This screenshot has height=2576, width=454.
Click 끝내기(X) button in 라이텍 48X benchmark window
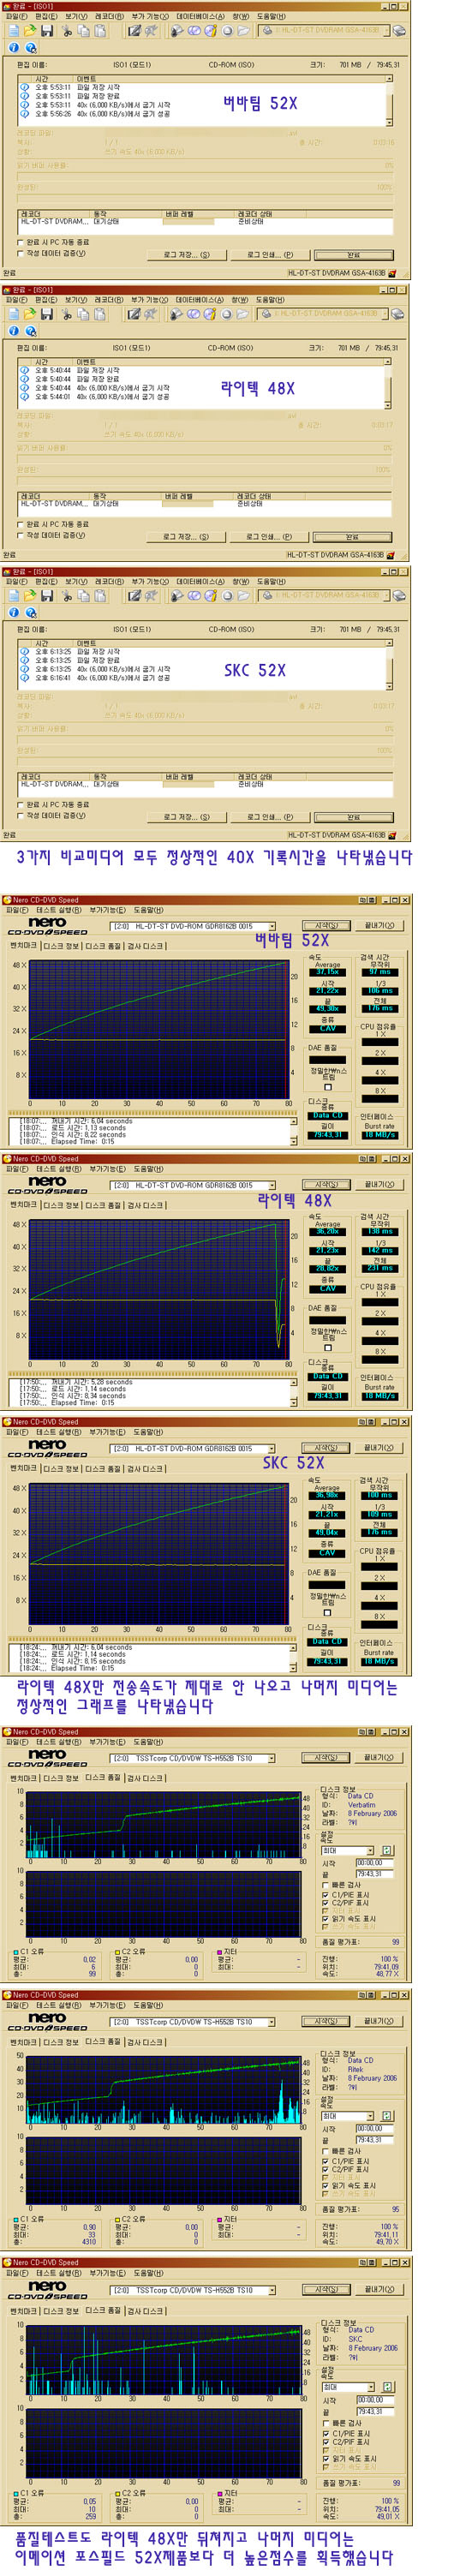(379, 1185)
